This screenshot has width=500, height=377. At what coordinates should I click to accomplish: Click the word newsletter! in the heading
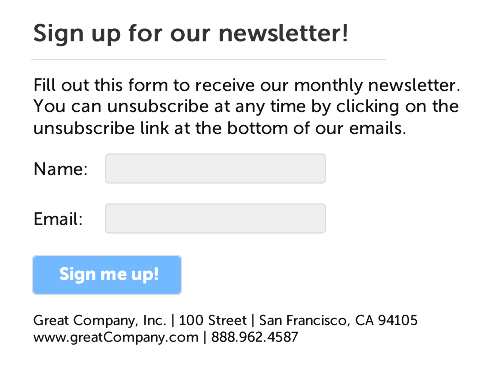pos(284,33)
